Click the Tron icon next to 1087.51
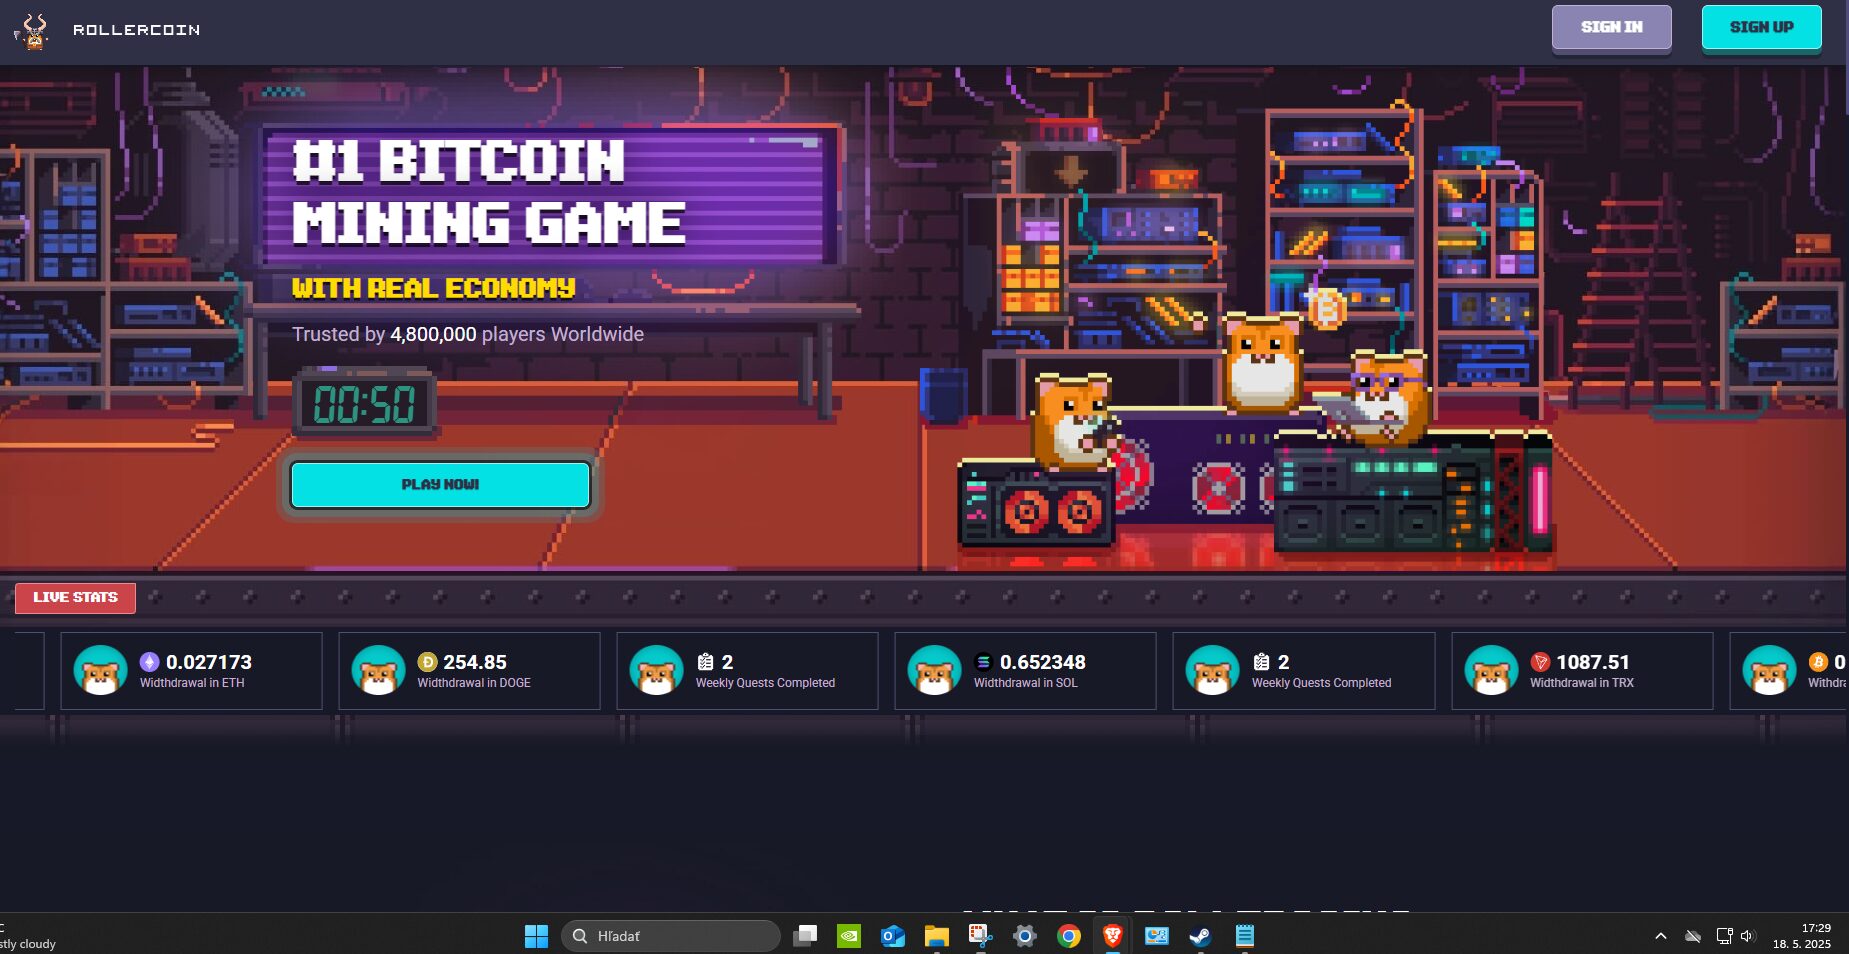Screen dimensions: 1849x954 [1540, 662]
